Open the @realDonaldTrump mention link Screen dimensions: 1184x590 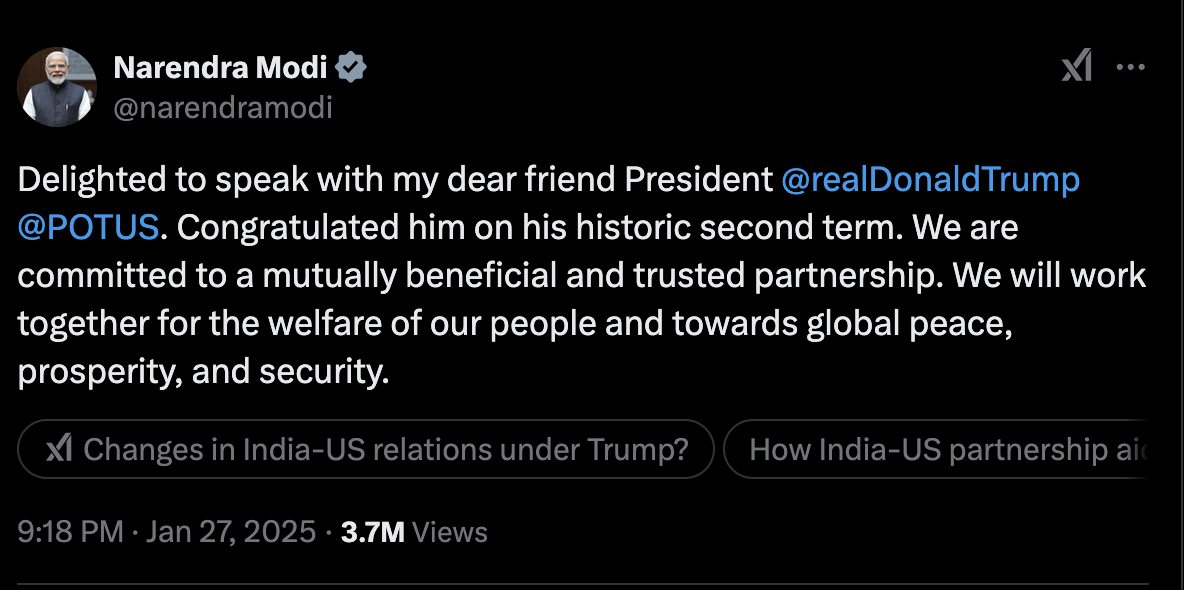pos(930,179)
